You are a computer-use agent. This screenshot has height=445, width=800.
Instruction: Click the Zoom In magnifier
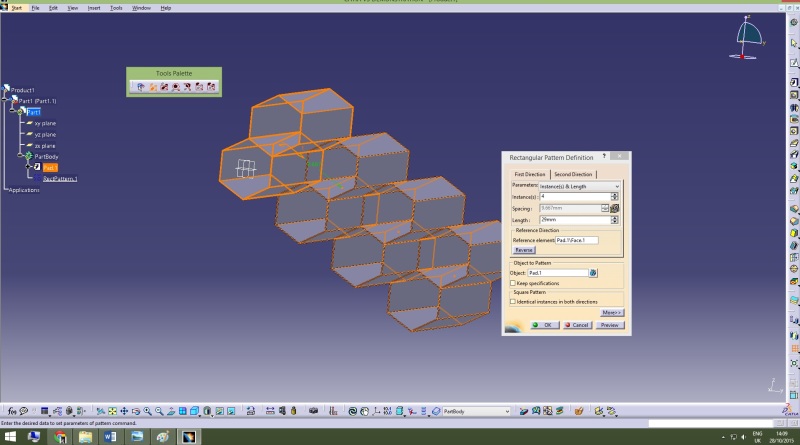147,411
